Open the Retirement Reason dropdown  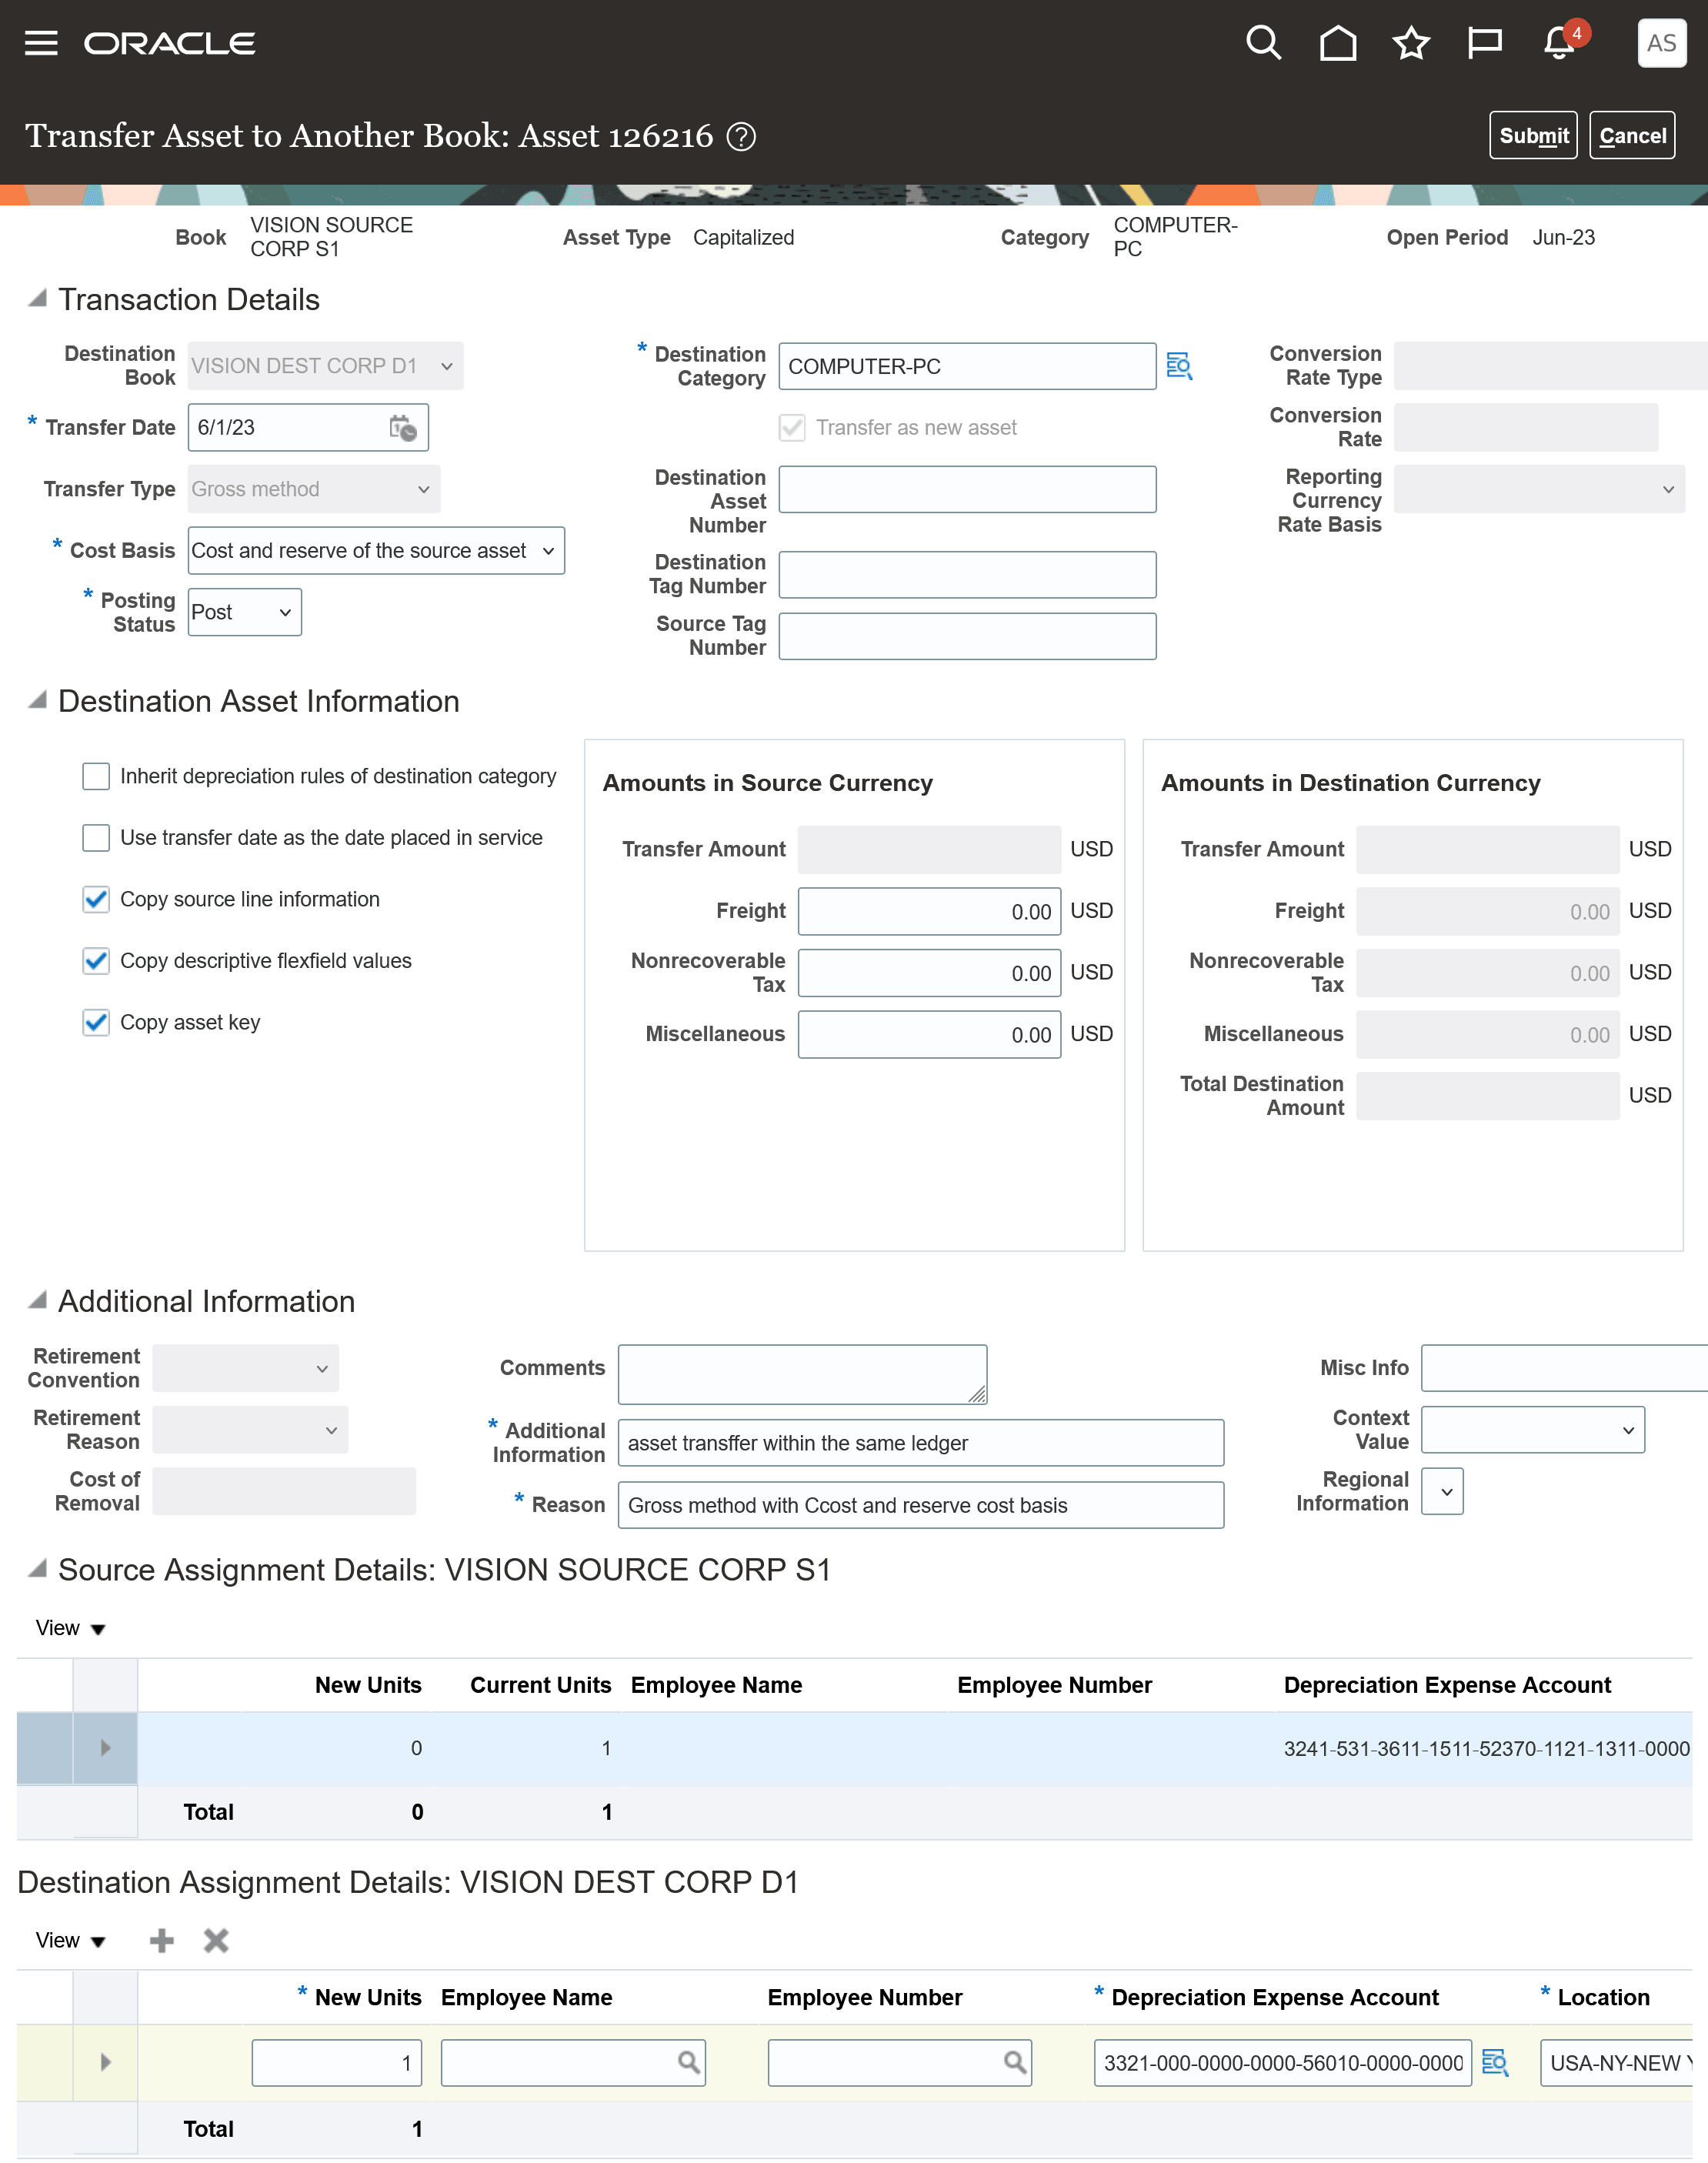pyautogui.click(x=331, y=1430)
